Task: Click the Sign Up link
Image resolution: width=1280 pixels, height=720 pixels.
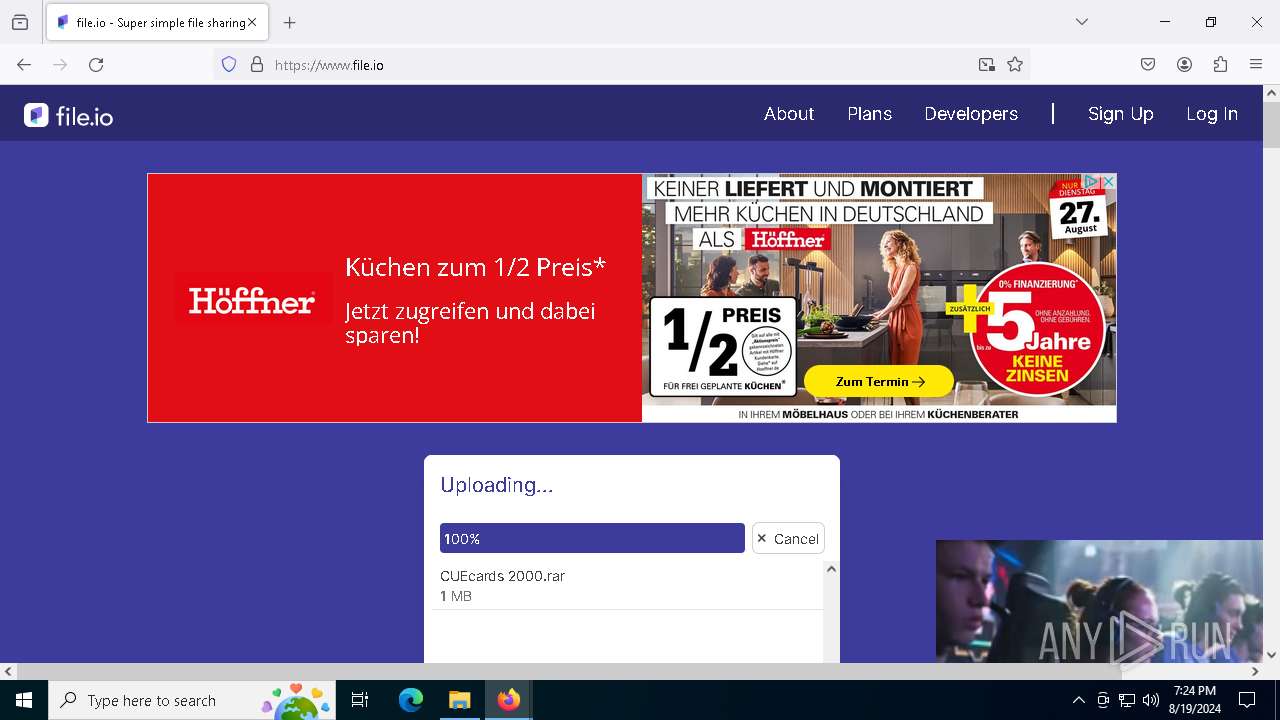Action: [1120, 114]
